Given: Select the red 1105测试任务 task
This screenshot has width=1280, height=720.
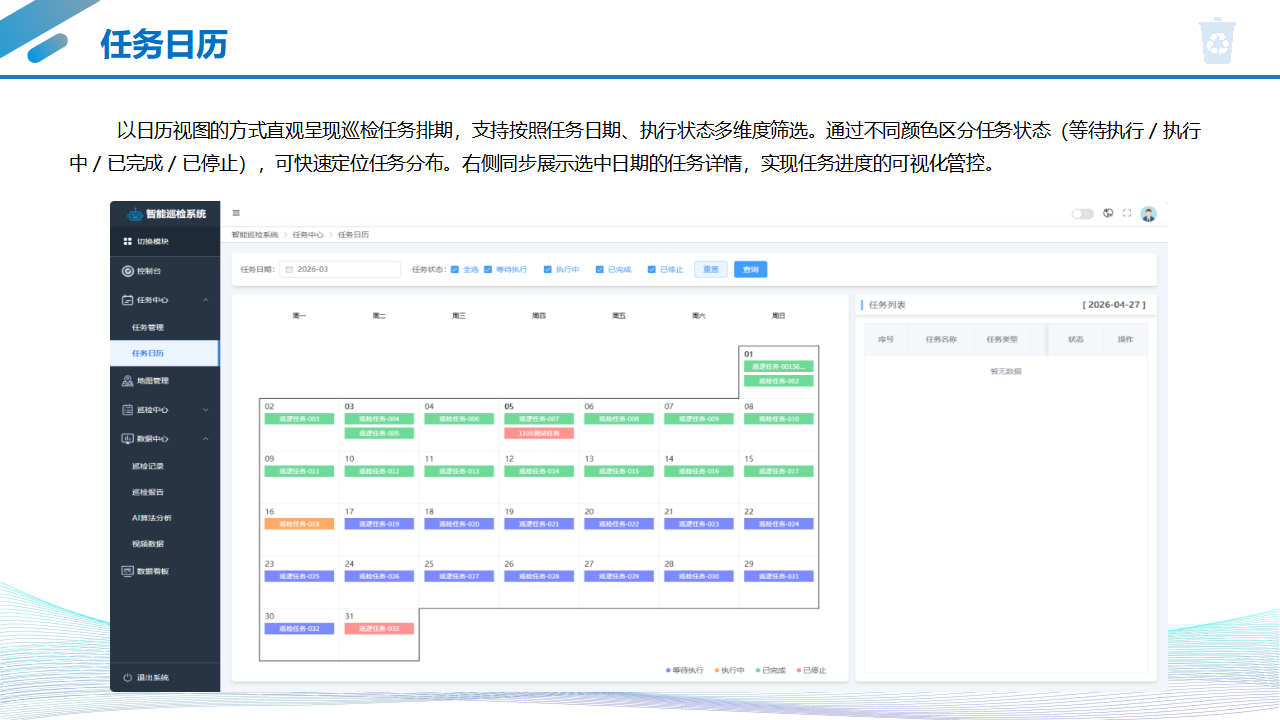Looking at the screenshot, I should (539, 433).
